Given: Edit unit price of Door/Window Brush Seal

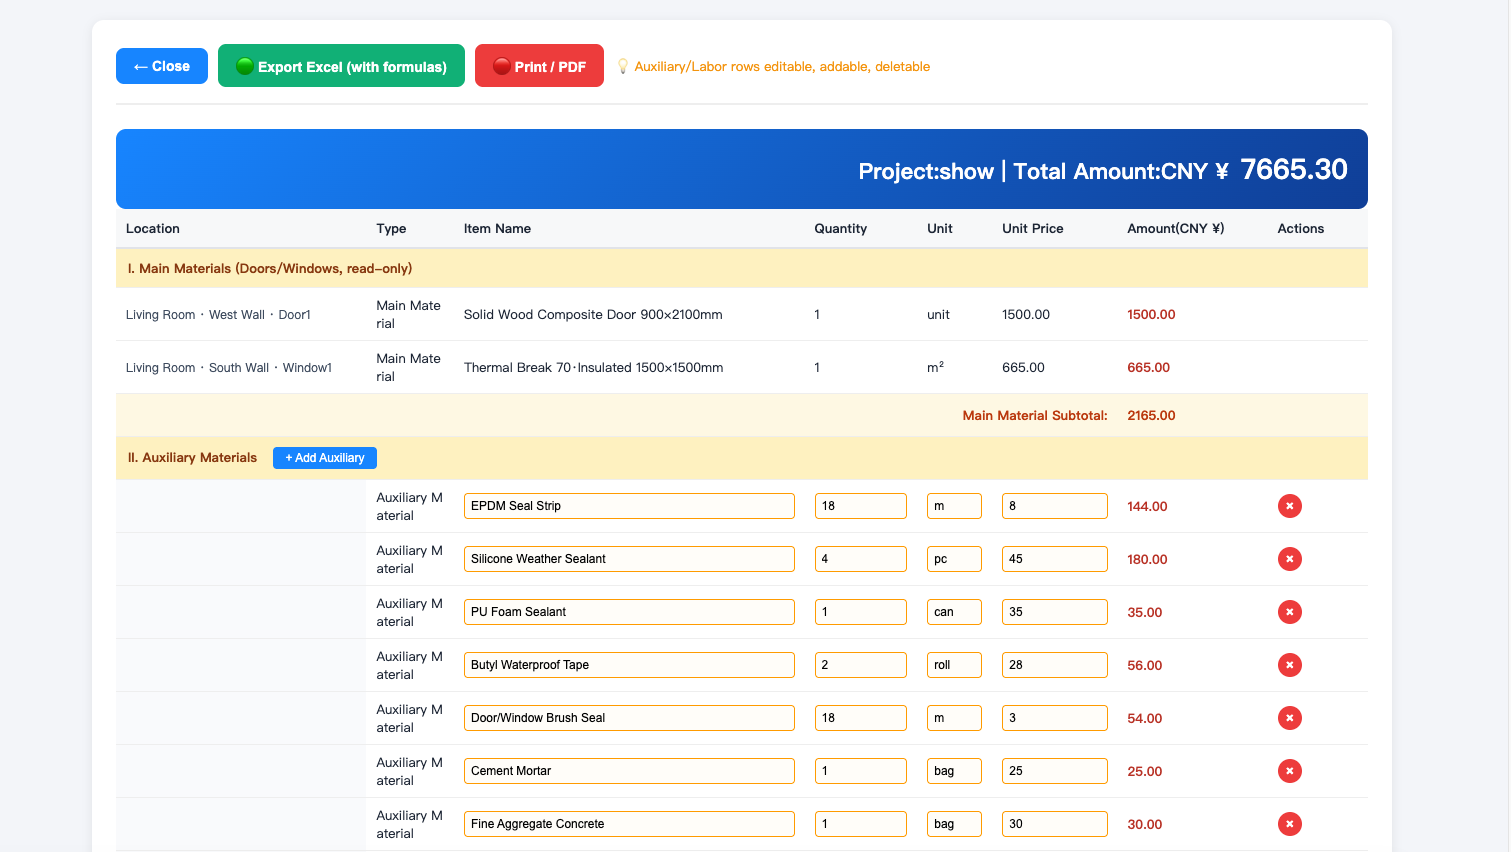Looking at the screenshot, I should [x=1054, y=718].
